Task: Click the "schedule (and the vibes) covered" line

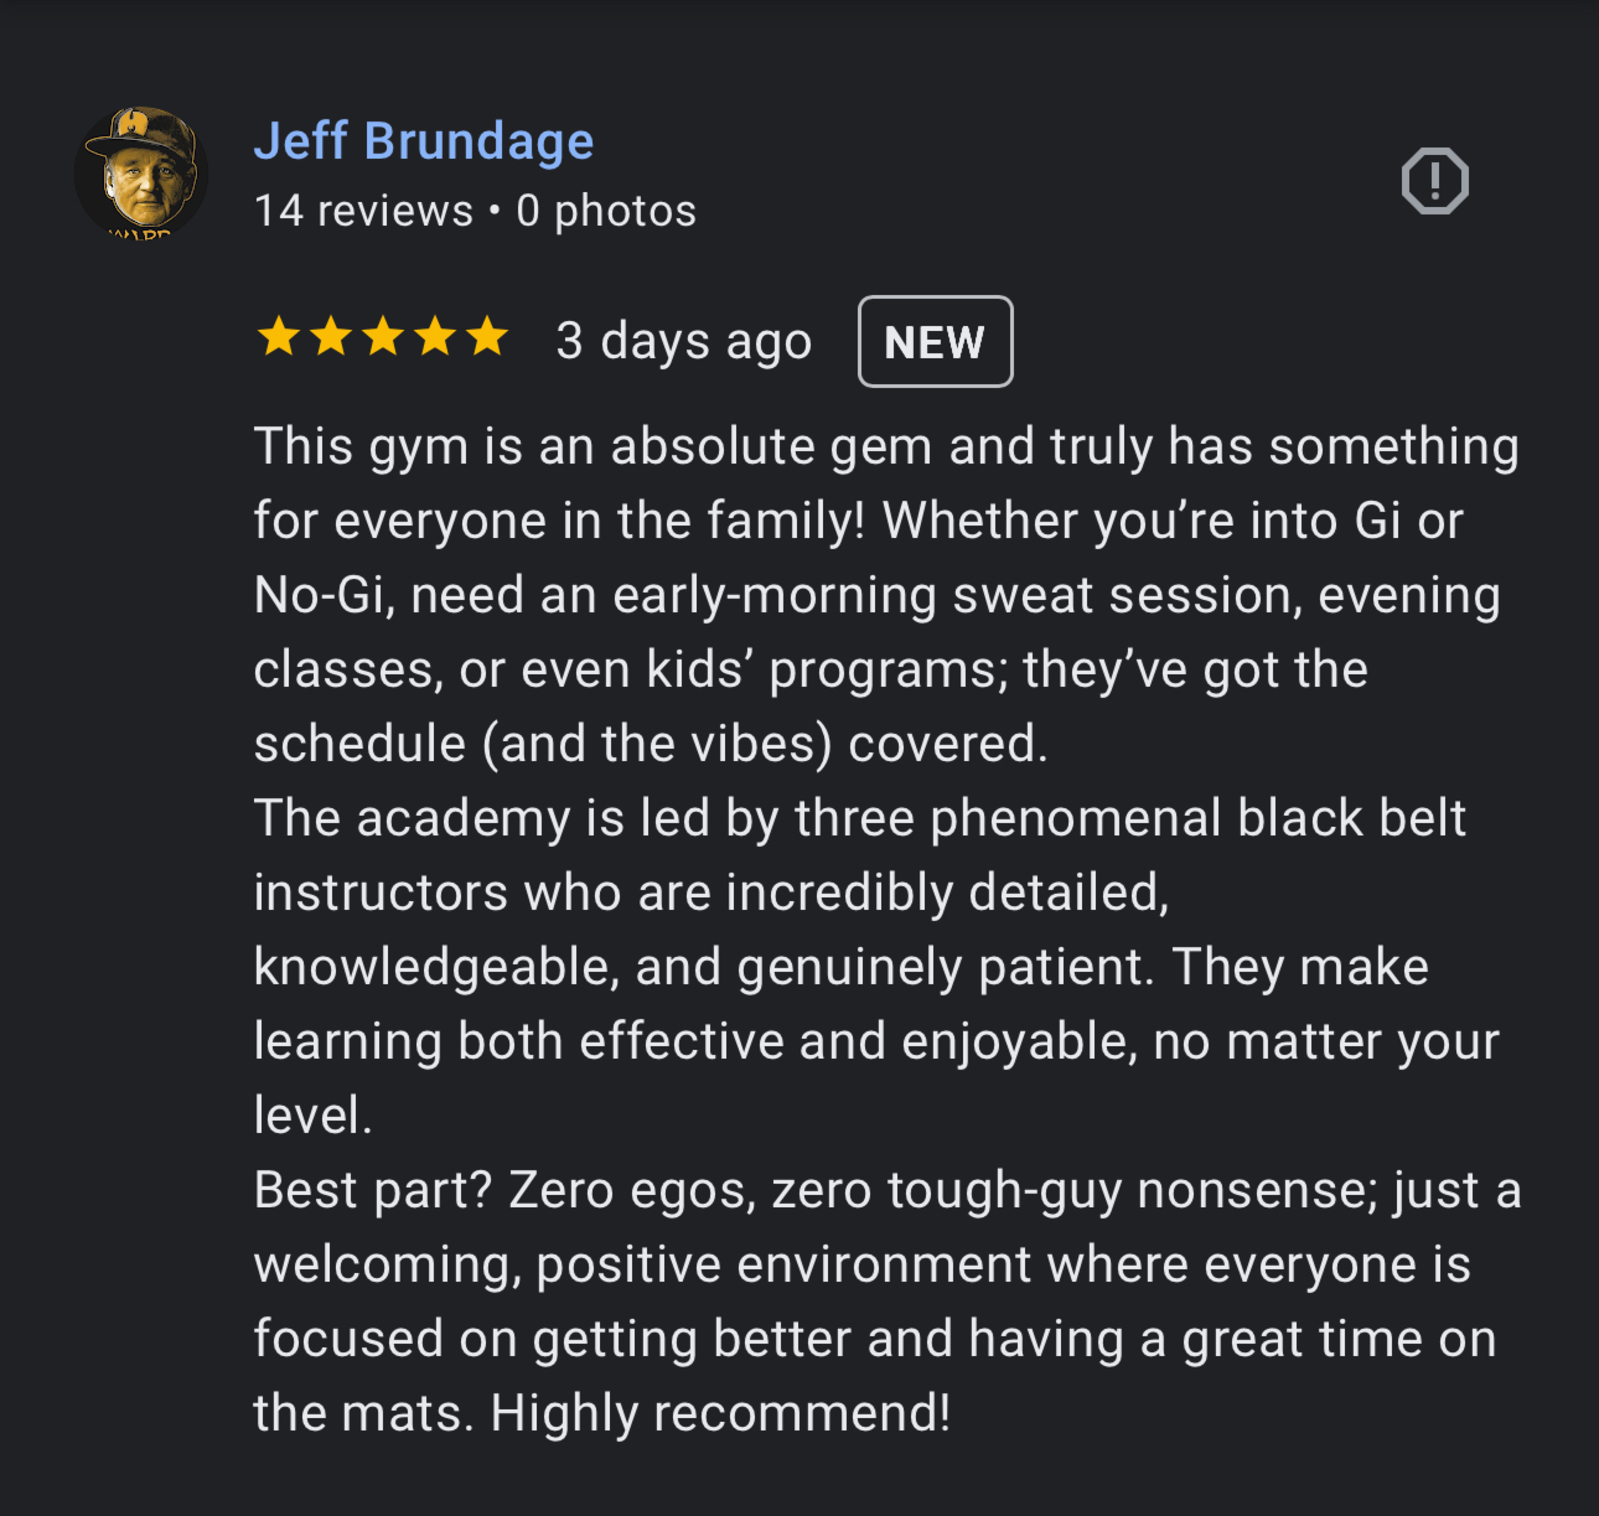Action: tap(650, 744)
